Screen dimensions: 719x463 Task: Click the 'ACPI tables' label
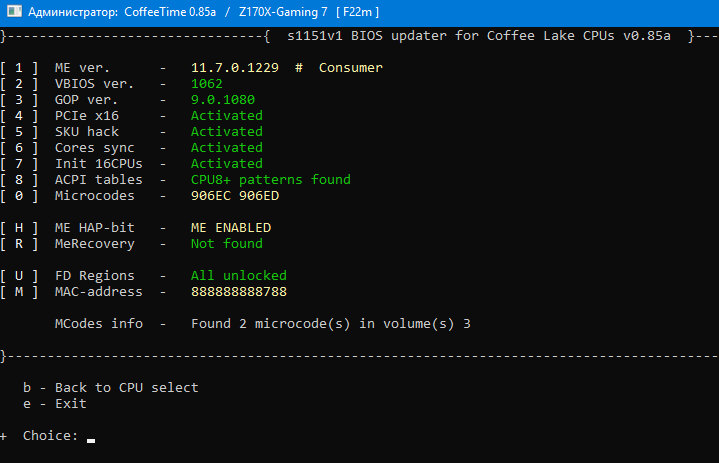[99, 180]
